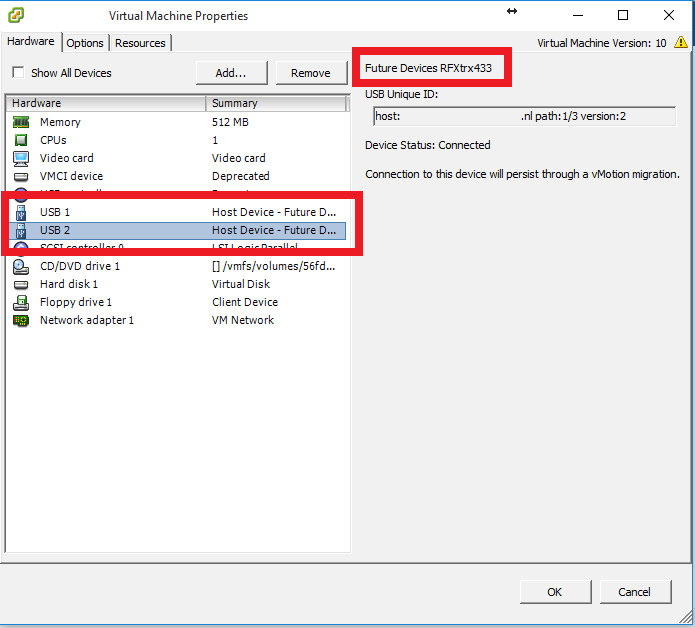Click the Memory hardware icon

point(21,122)
